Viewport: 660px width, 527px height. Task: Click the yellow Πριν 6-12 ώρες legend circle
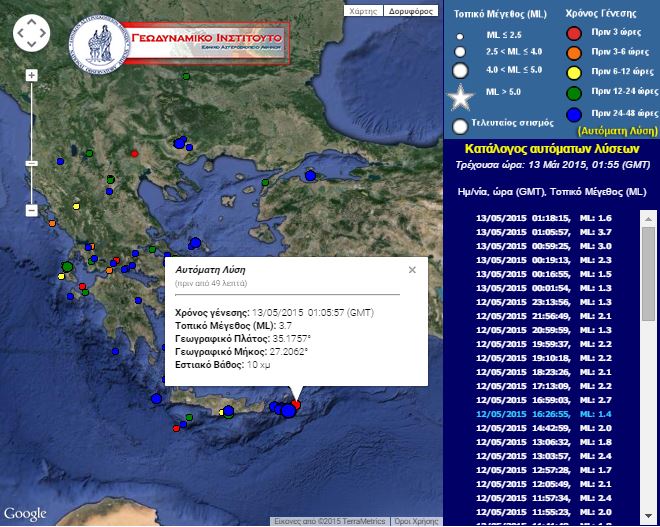[x=574, y=72]
